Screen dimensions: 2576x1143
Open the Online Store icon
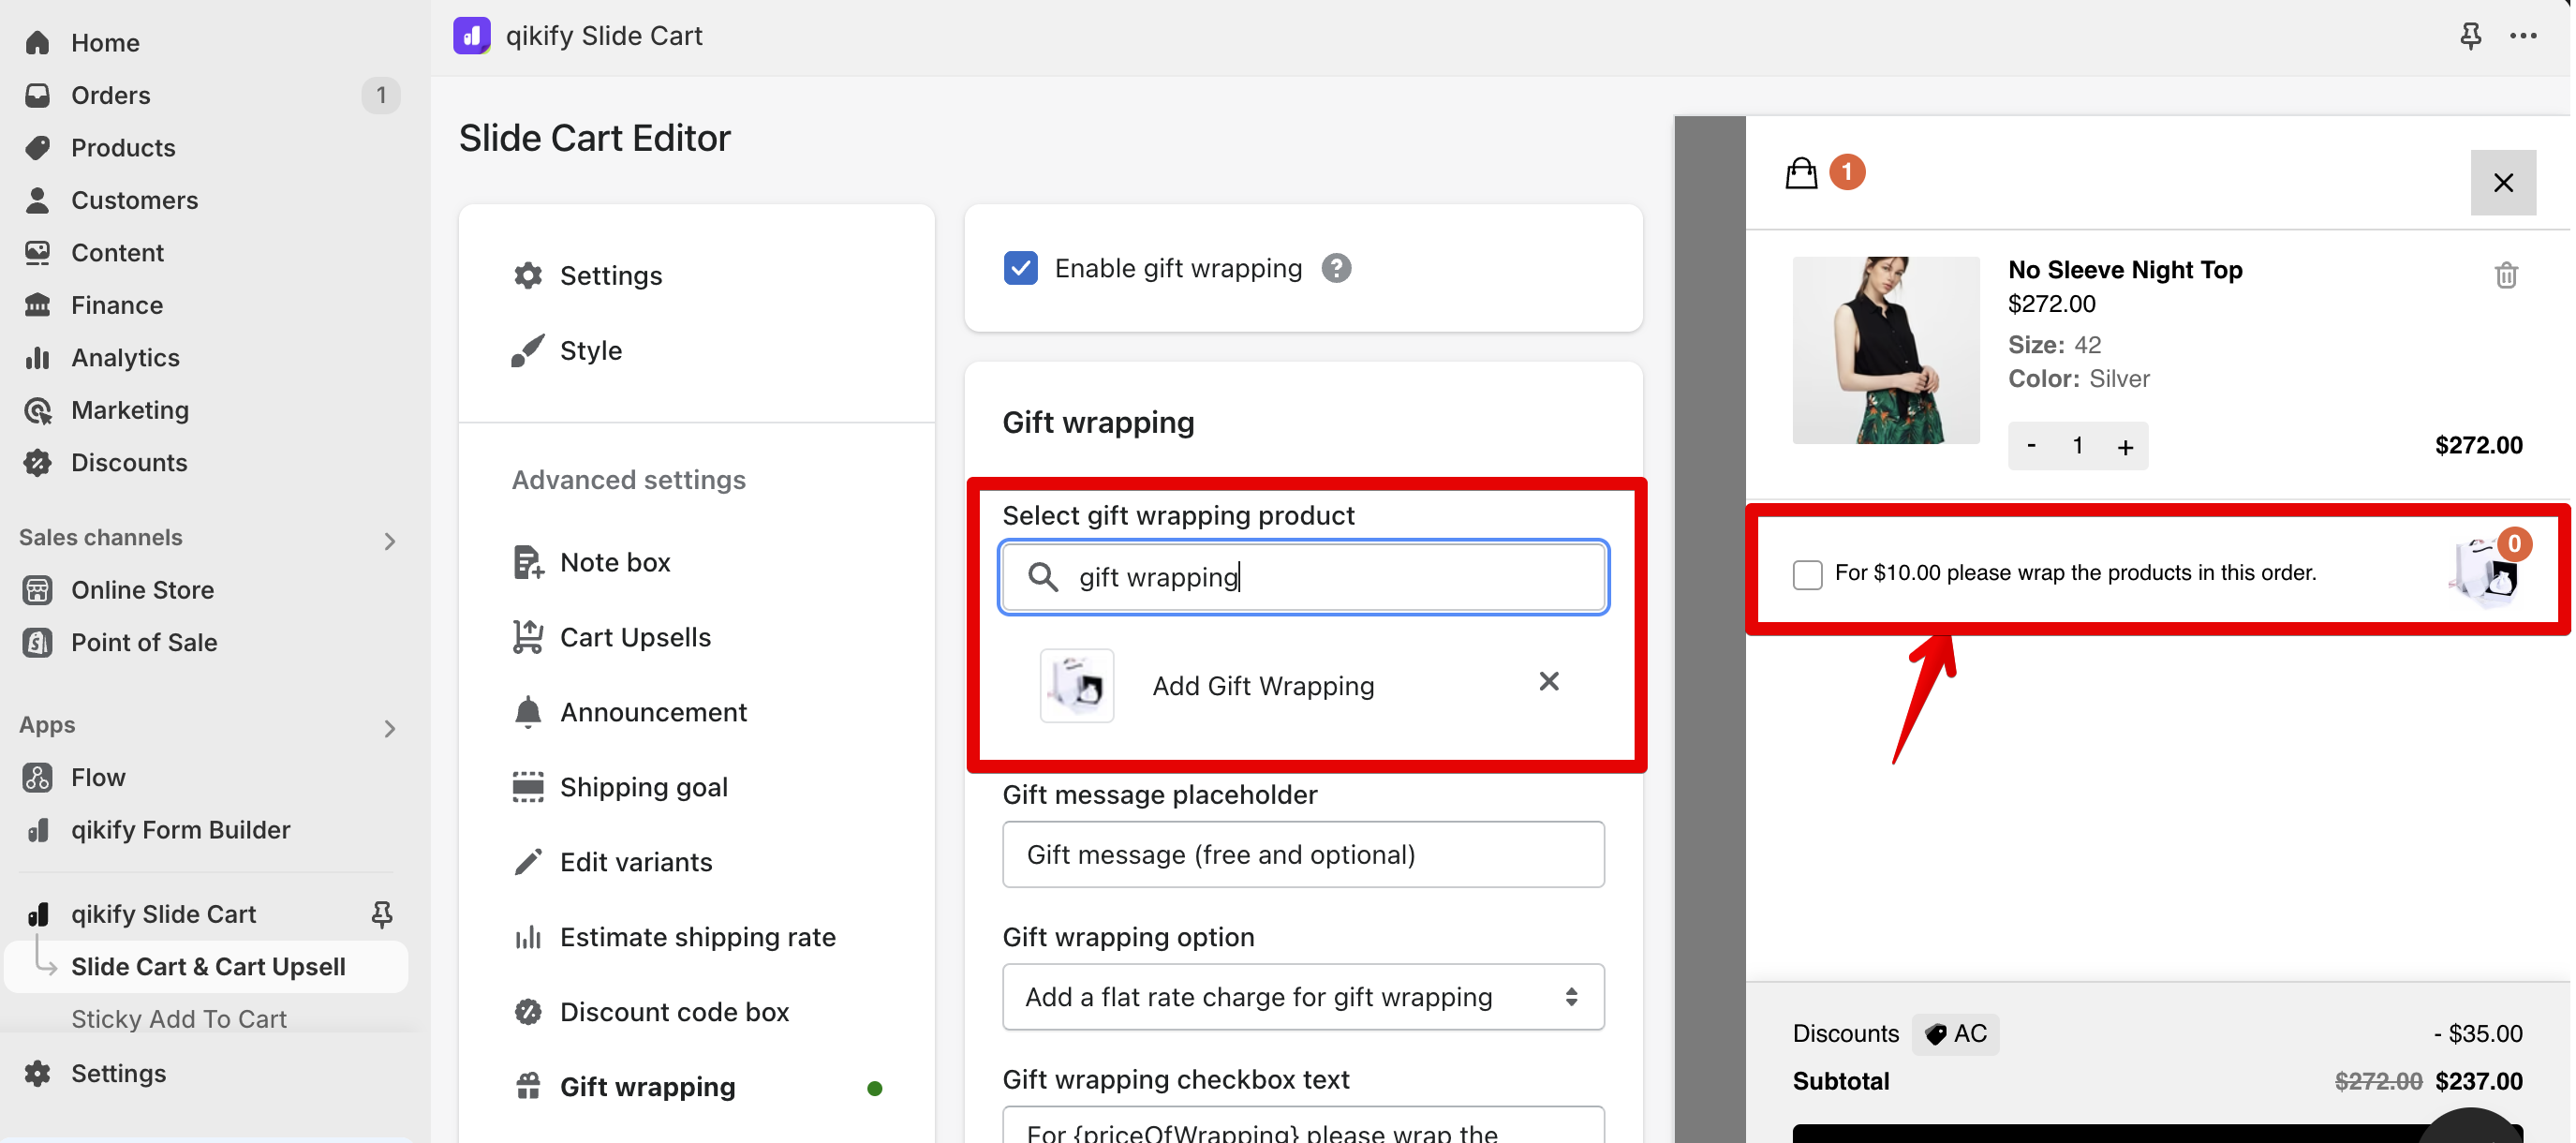tap(38, 590)
